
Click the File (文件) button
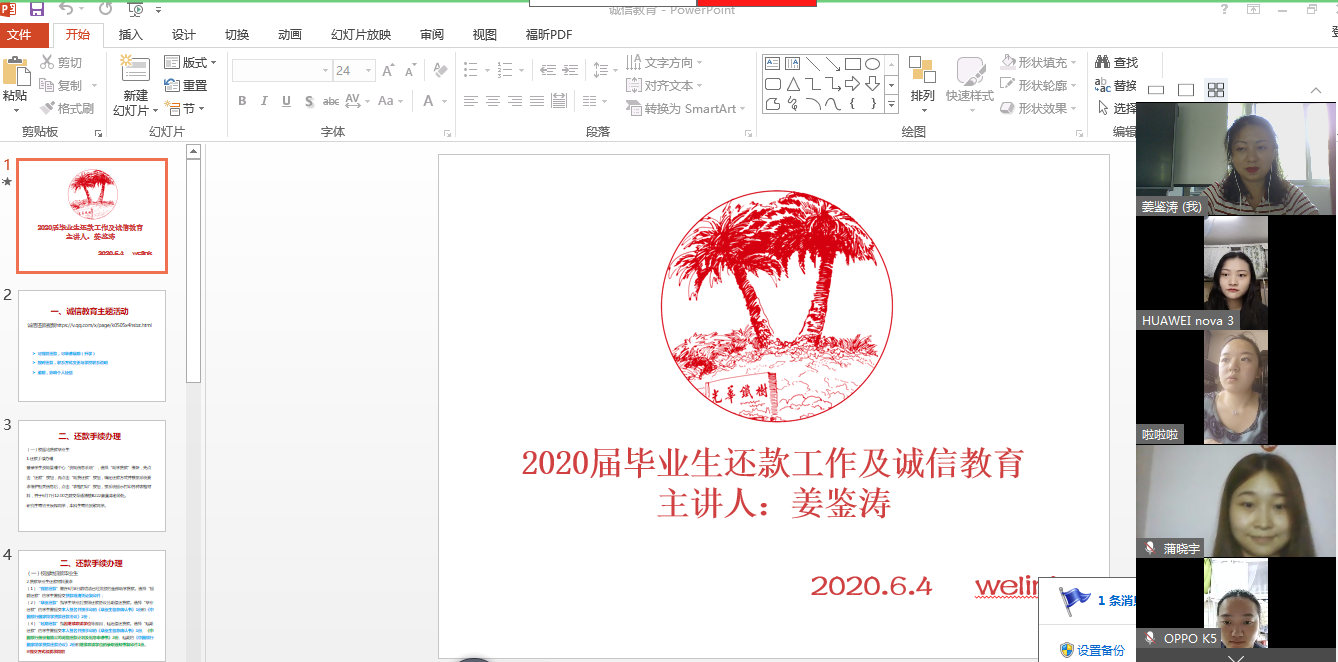pyautogui.click(x=20, y=35)
